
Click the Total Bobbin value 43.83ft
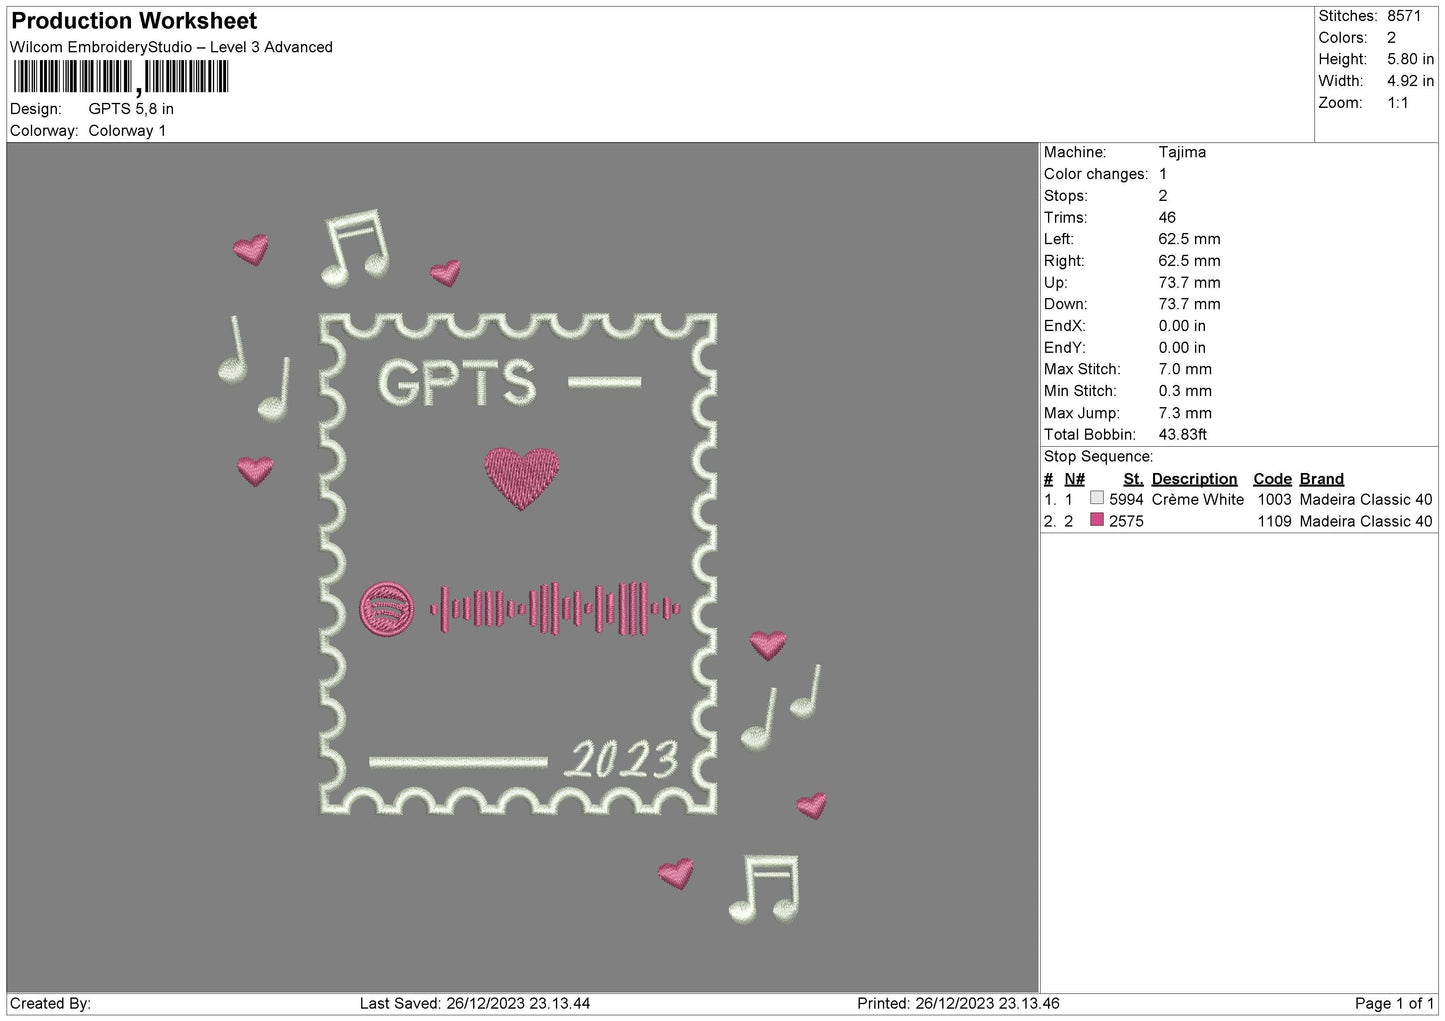tap(1182, 434)
